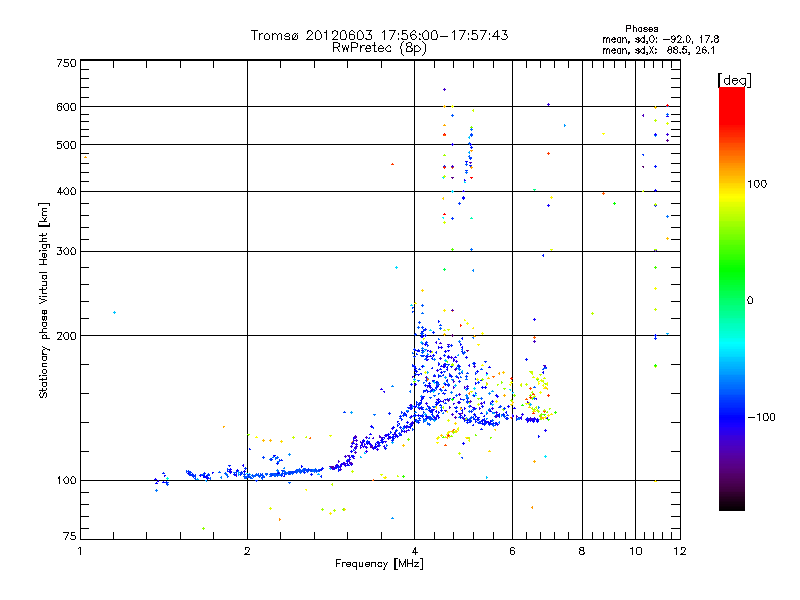Click the colorbar tick label '100'

[757, 184]
